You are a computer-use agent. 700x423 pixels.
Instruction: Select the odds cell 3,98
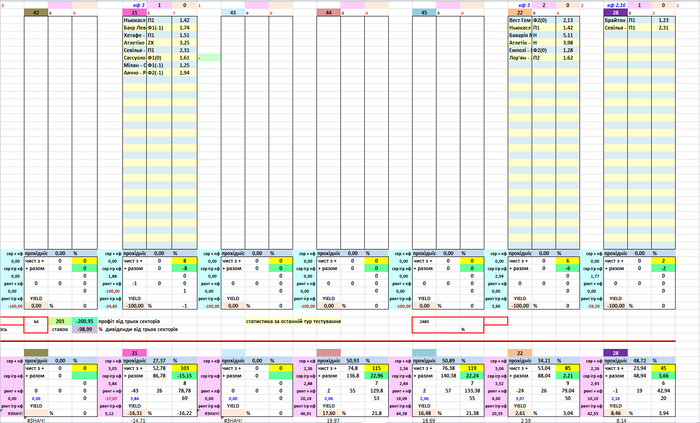568,43
